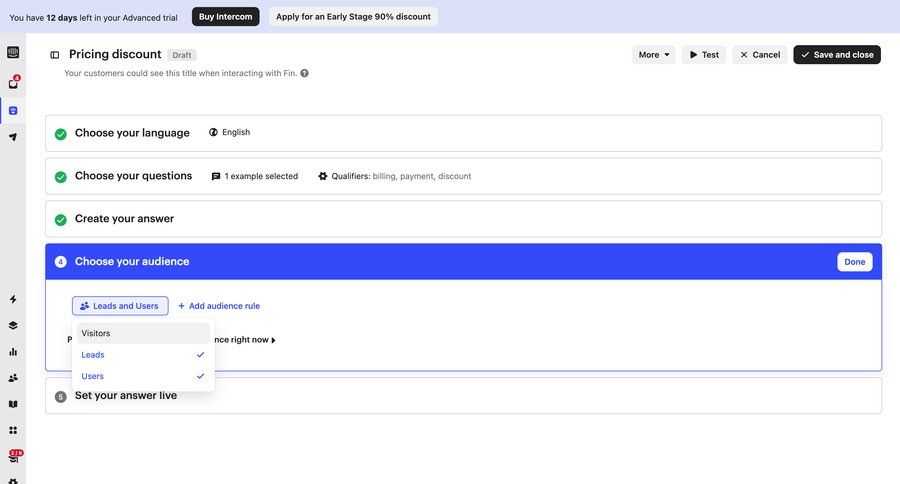Open the Inbox icon in left sidebar
900x484 pixels.
point(13,83)
